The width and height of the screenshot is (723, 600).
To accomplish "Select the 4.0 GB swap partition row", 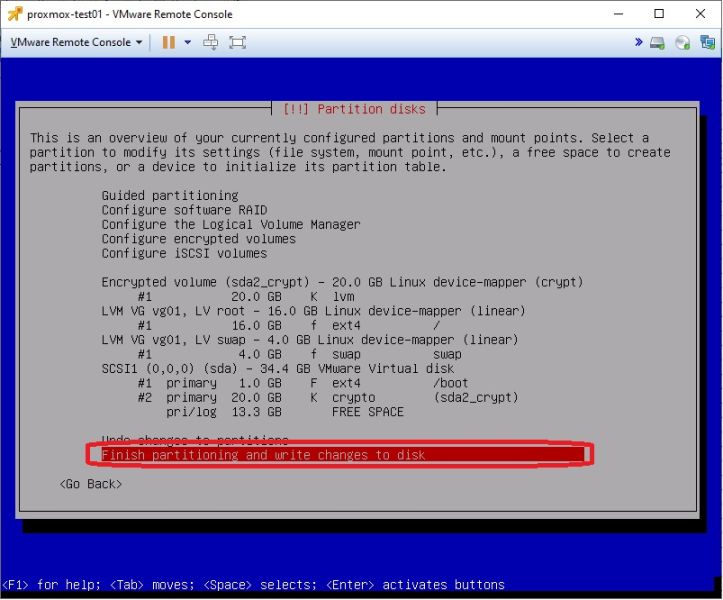I will [x=299, y=354].
